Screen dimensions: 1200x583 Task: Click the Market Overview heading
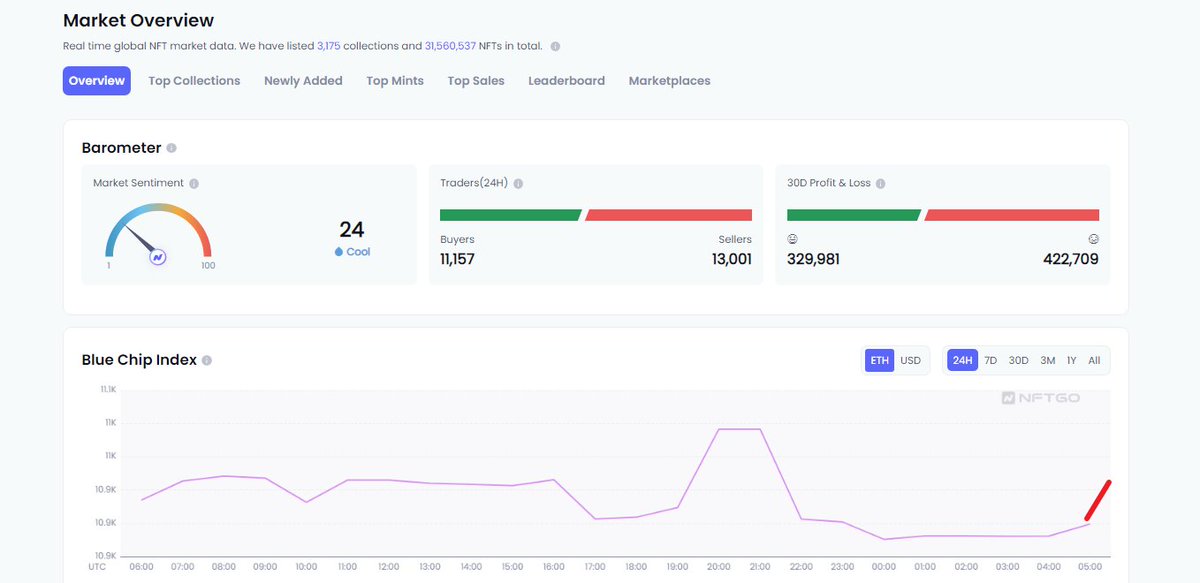tap(138, 20)
